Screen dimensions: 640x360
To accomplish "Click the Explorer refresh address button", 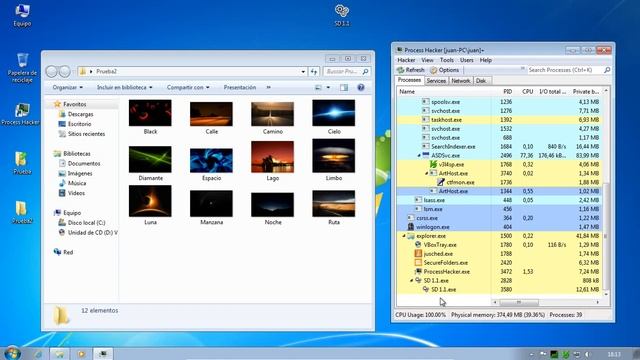I will click(314, 71).
